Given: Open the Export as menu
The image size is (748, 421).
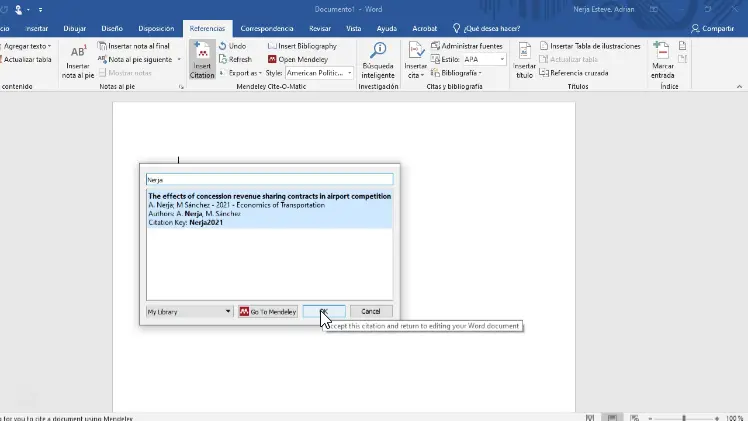Looking at the screenshot, I should tap(240, 73).
